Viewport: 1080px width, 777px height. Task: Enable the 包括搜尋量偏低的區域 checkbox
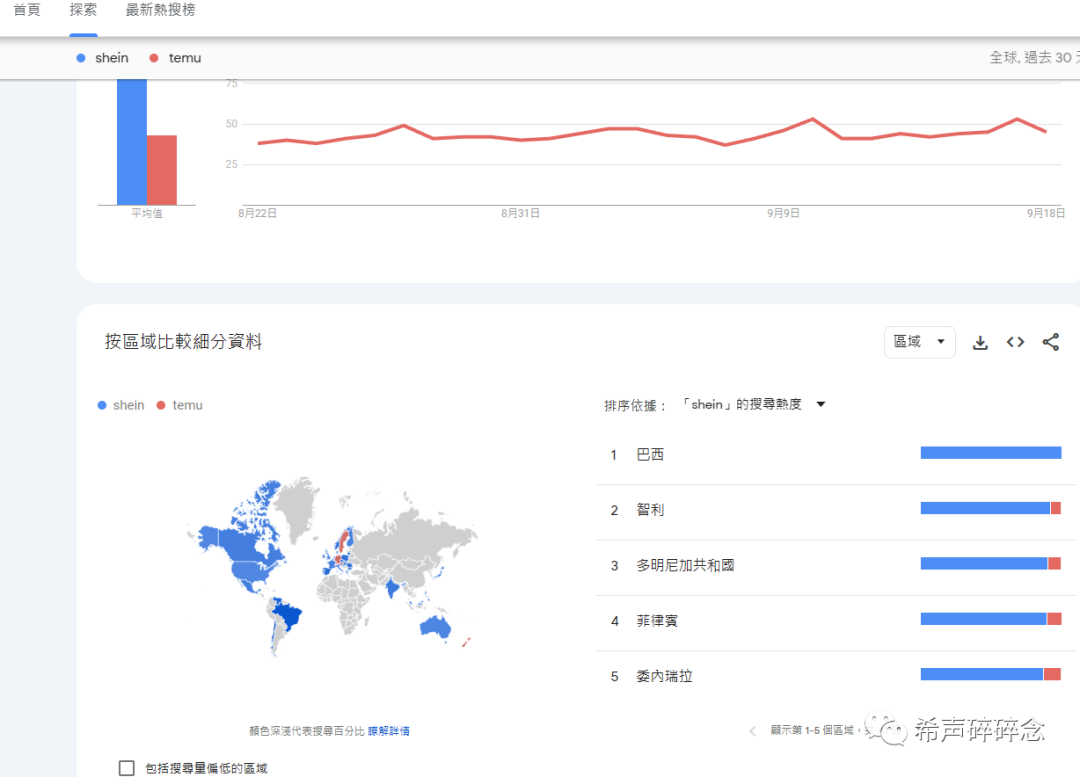click(127, 768)
